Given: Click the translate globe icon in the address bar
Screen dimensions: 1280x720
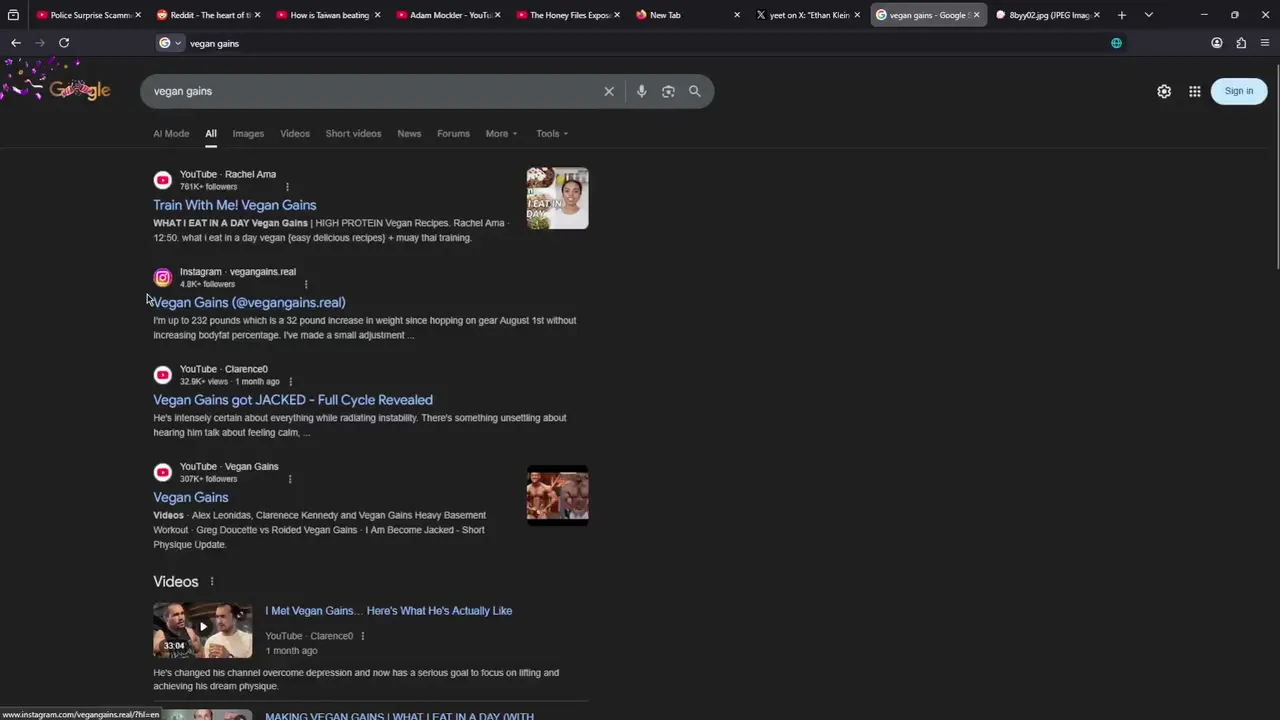Looking at the screenshot, I should (1116, 43).
